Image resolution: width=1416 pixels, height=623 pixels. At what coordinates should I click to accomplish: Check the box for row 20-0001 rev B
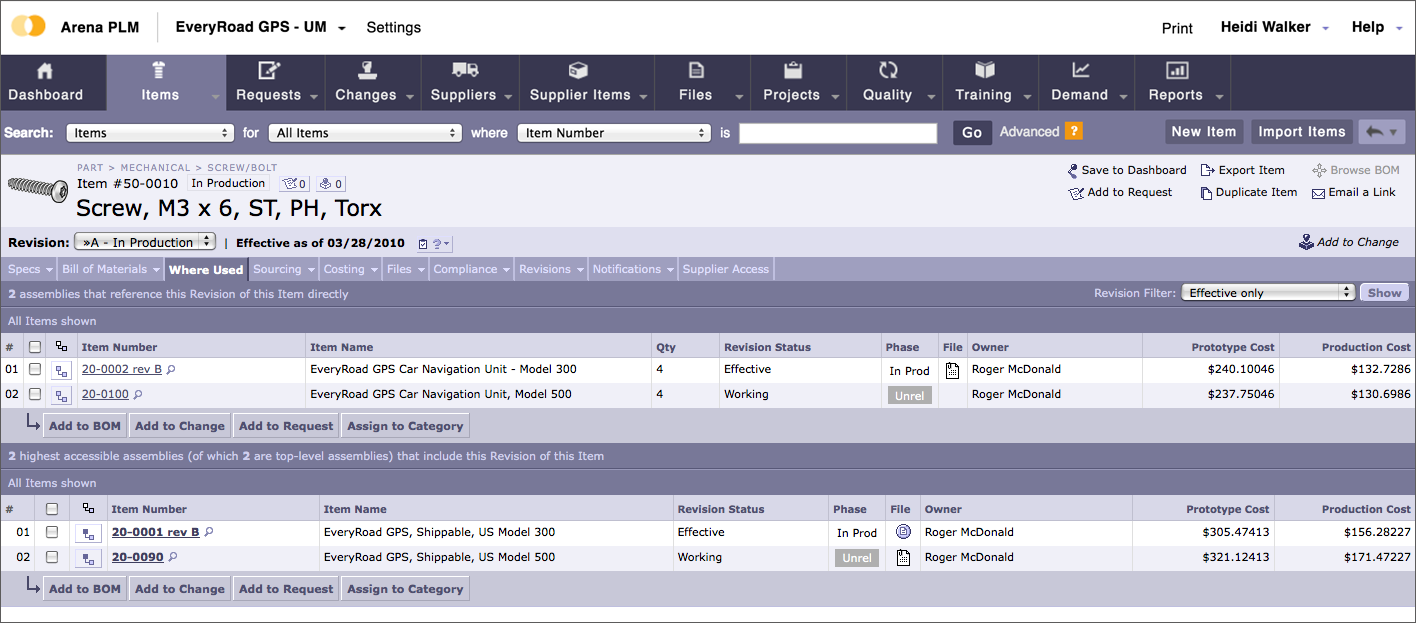click(52, 532)
